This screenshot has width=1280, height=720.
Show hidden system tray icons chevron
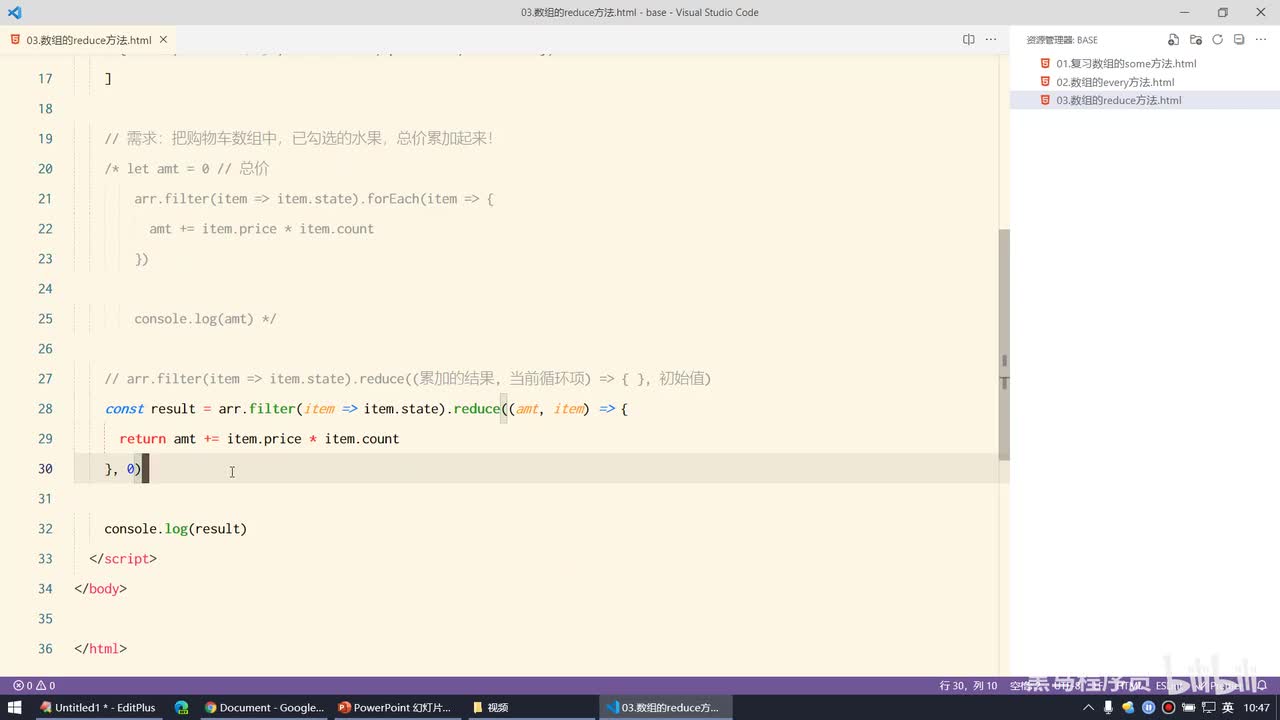click(1089, 707)
